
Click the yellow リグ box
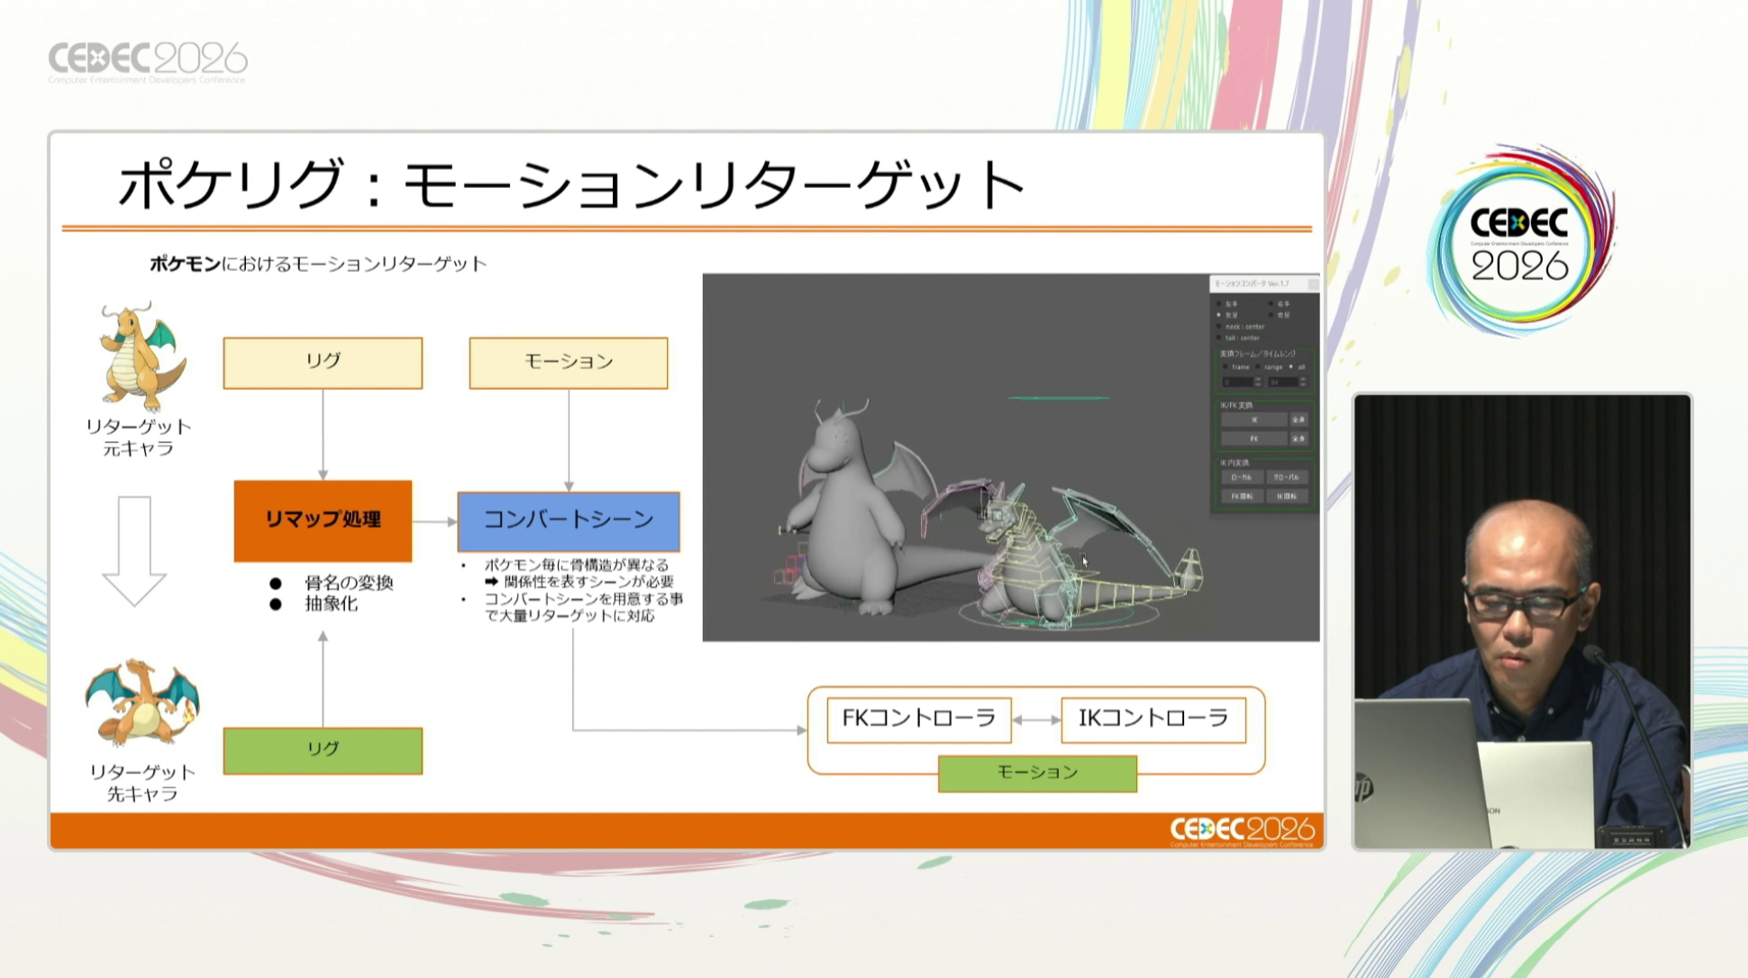323,362
